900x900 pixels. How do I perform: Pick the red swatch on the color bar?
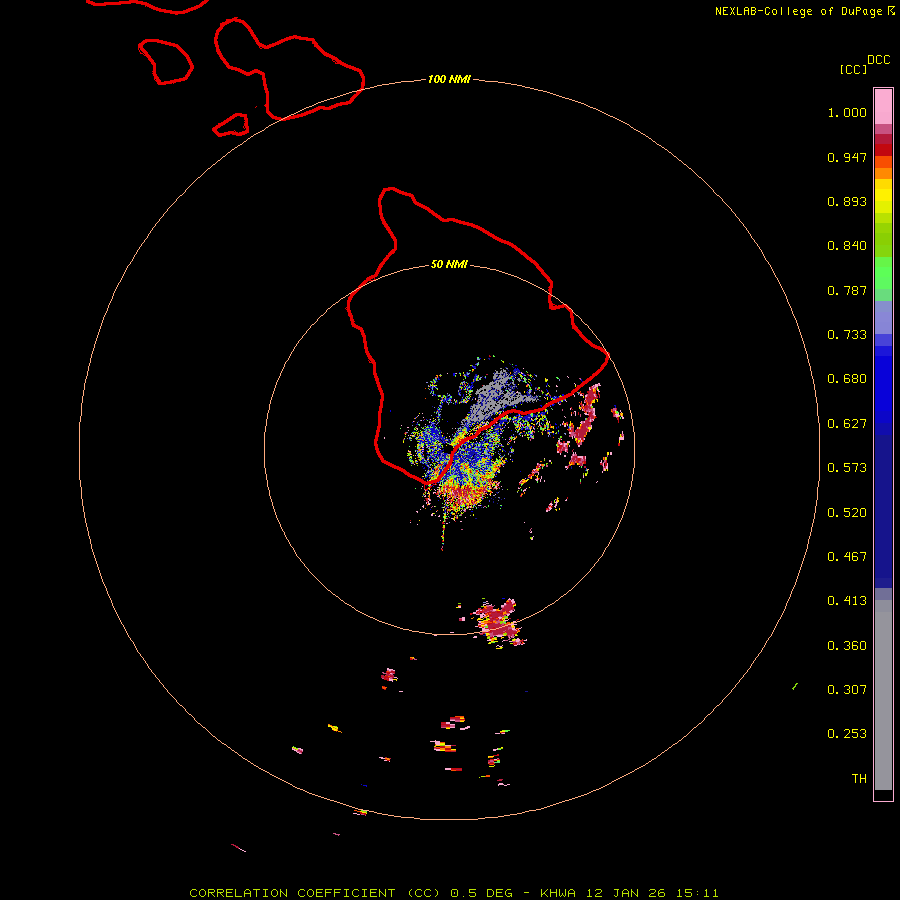pos(883,150)
